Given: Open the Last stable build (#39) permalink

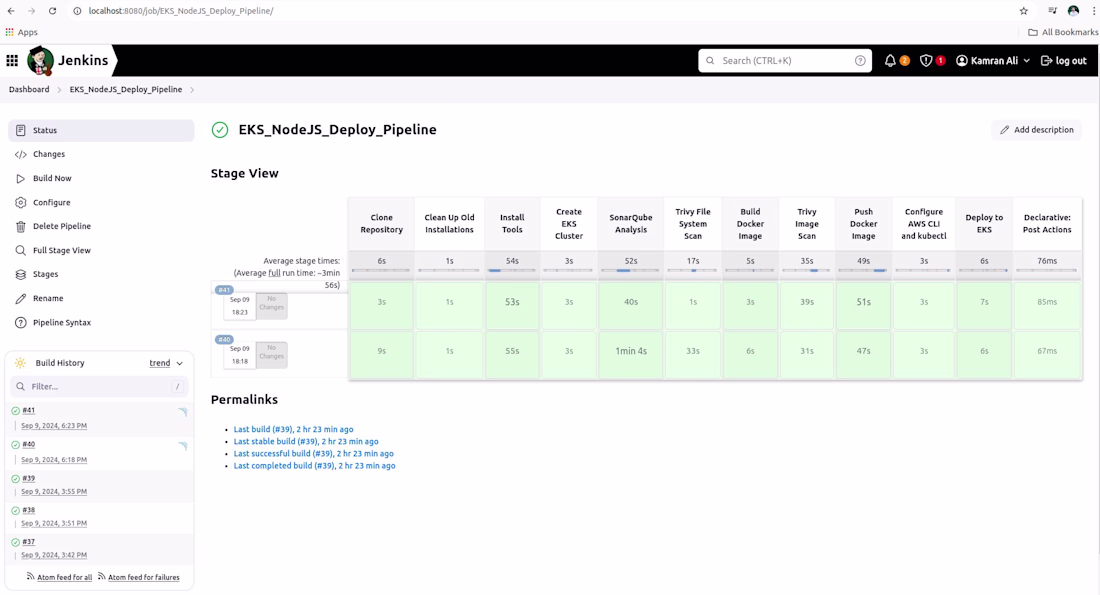Looking at the screenshot, I should (306, 441).
